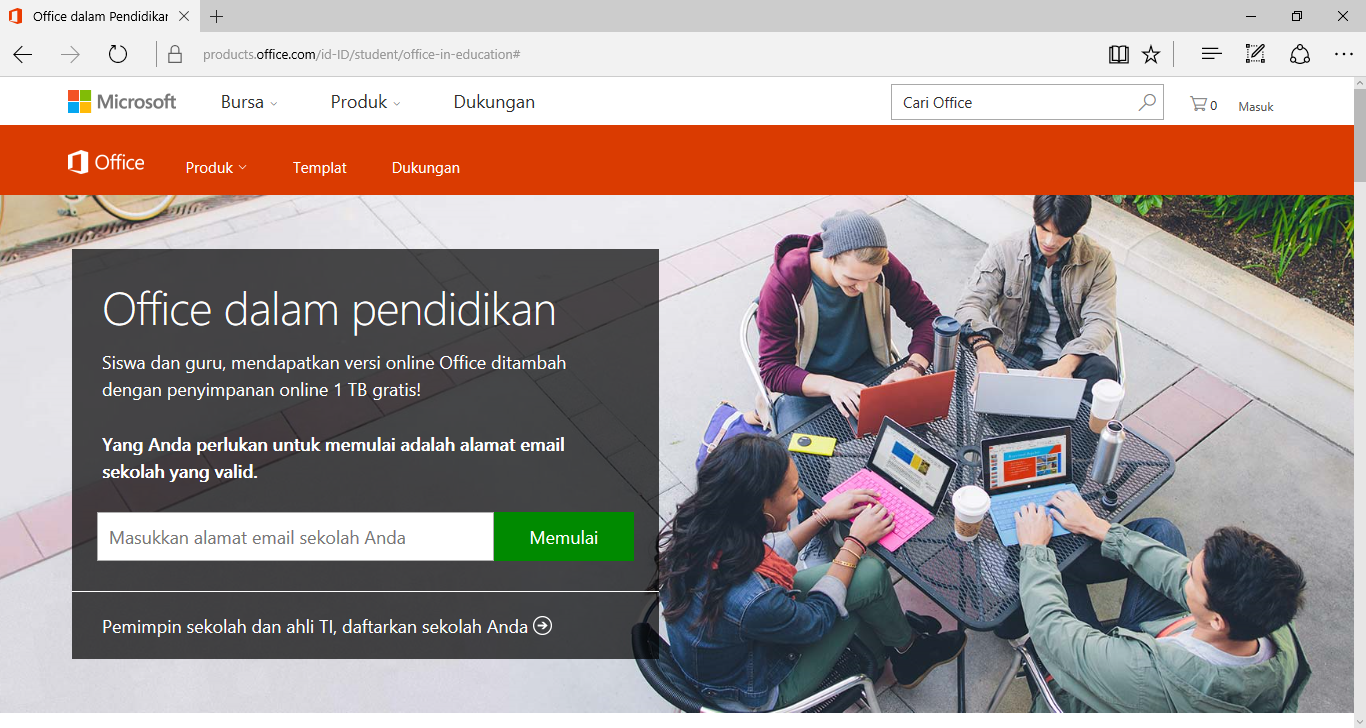Open the Edge More actions ellipsis menu

pyautogui.click(x=1344, y=54)
